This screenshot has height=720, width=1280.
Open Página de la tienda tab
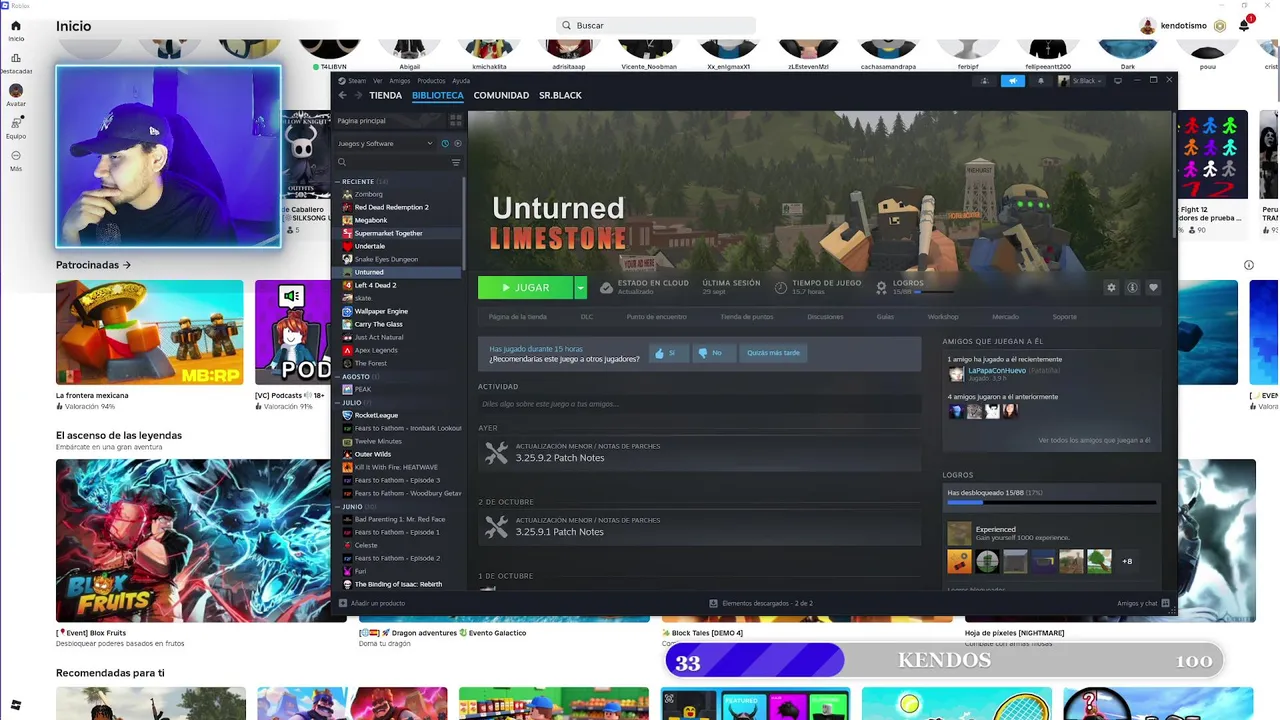[x=517, y=317]
